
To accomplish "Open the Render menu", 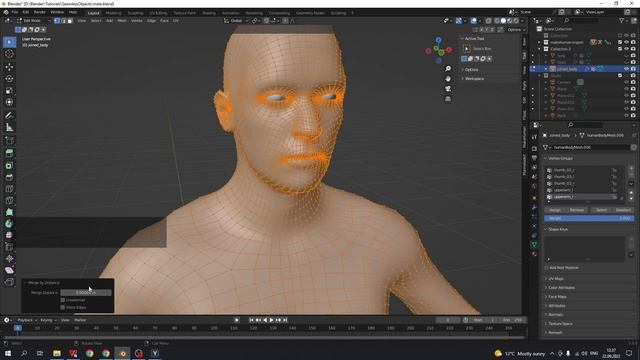I will click(x=40, y=12).
